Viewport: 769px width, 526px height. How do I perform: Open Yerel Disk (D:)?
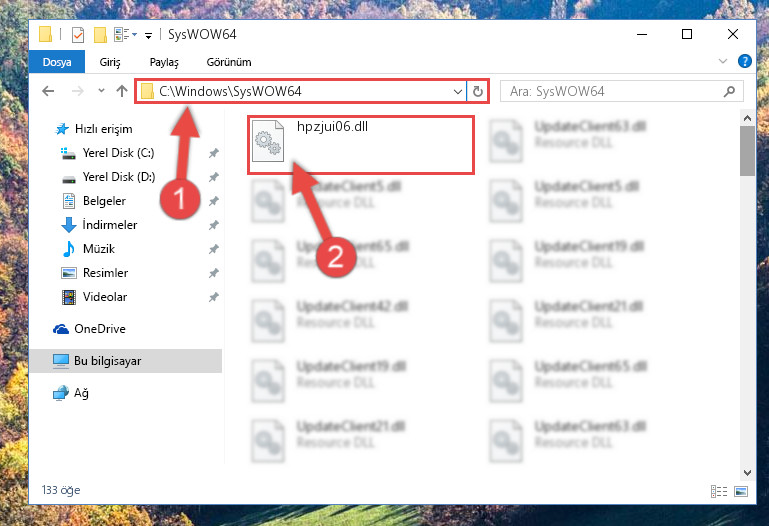pyautogui.click(x=119, y=177)
